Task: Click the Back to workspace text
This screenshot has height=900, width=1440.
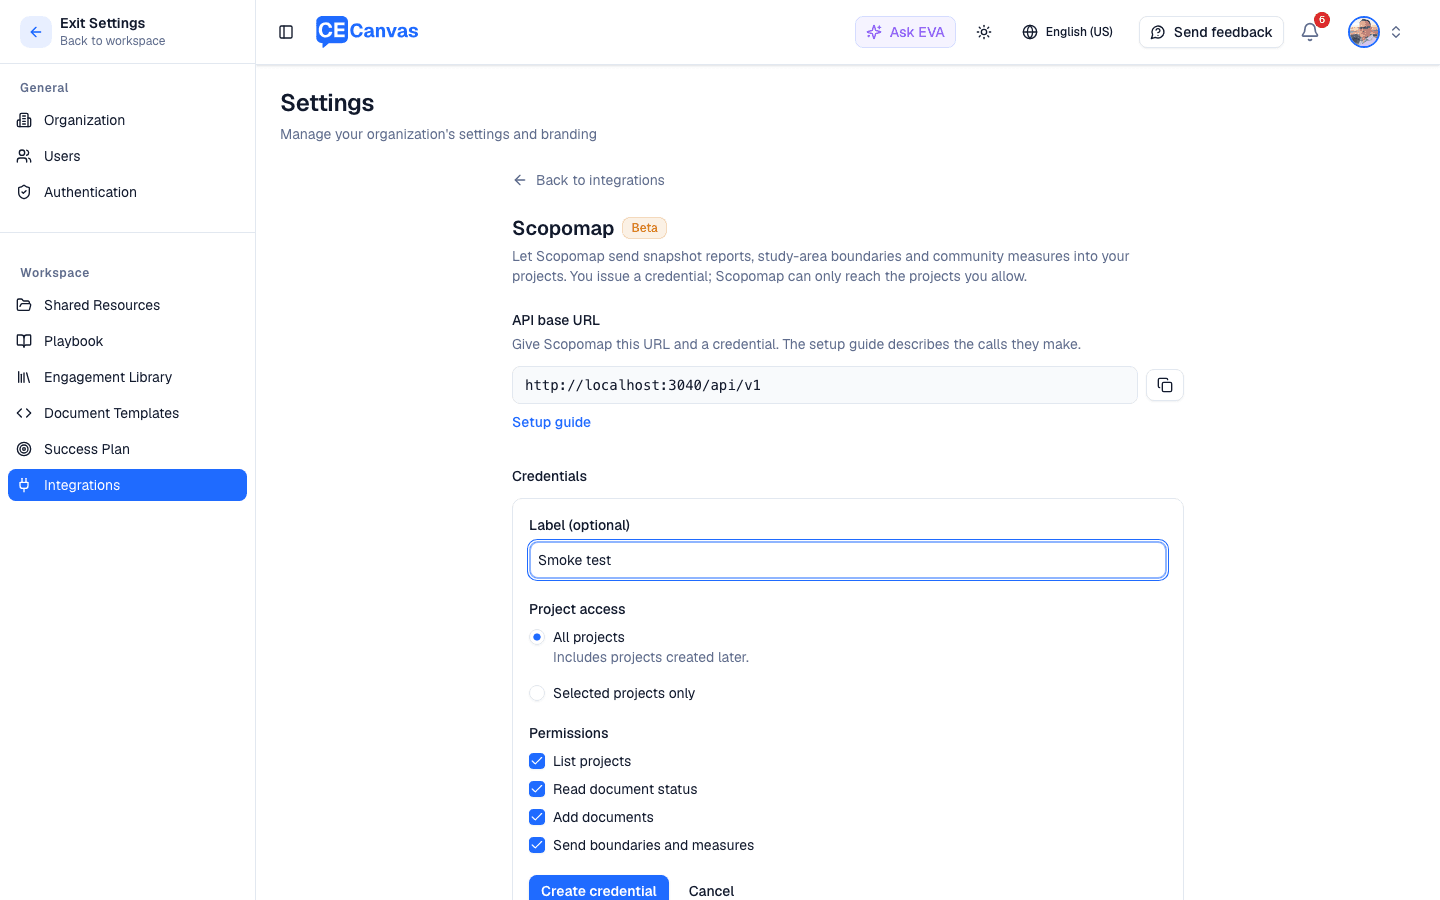Action: [113, 41]
